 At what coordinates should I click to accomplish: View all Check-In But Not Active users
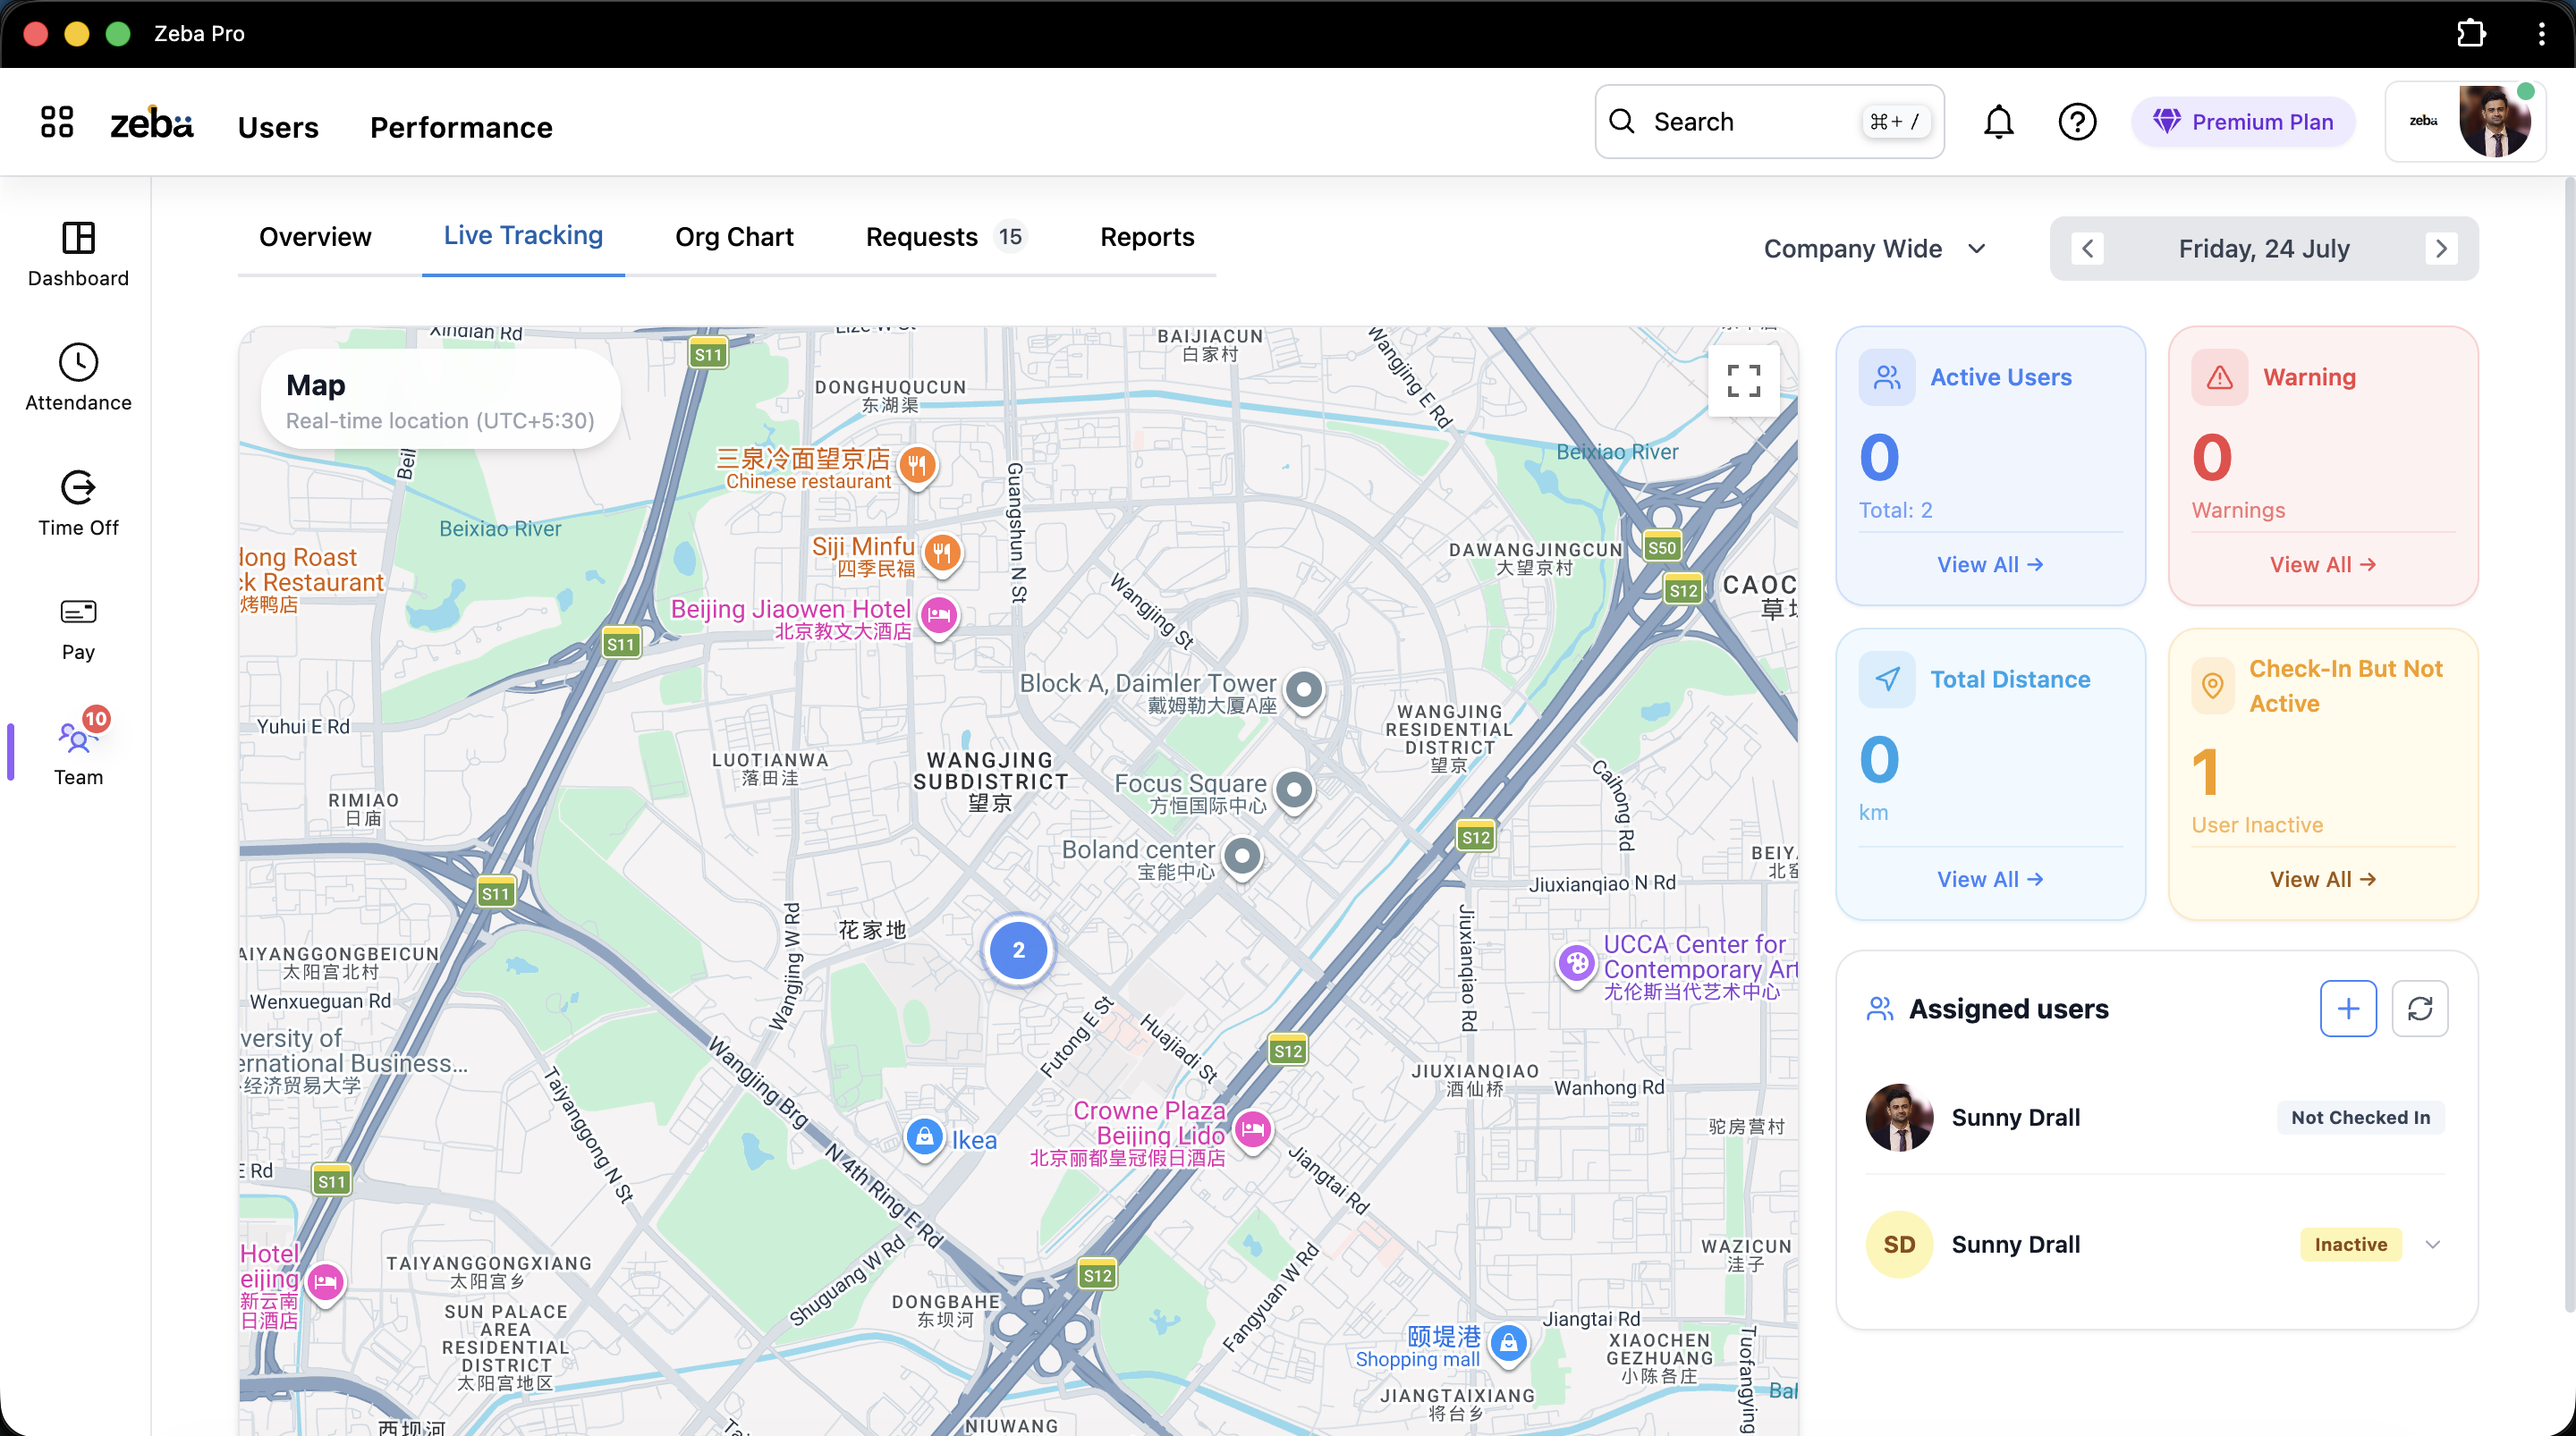pyautogui.click(x=2323, y=880)
